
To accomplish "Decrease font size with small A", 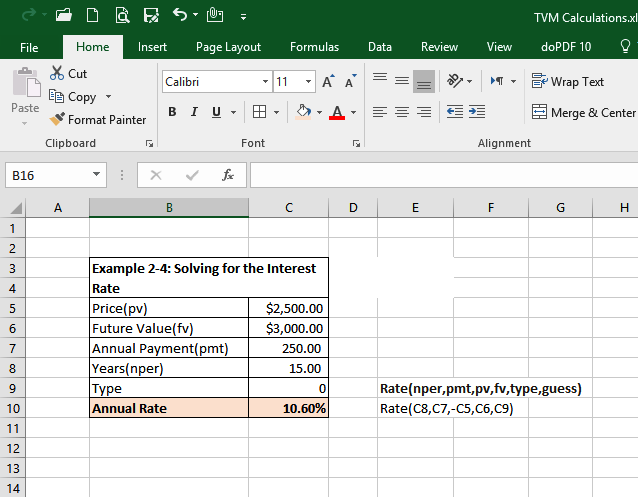I will (350, 81).
